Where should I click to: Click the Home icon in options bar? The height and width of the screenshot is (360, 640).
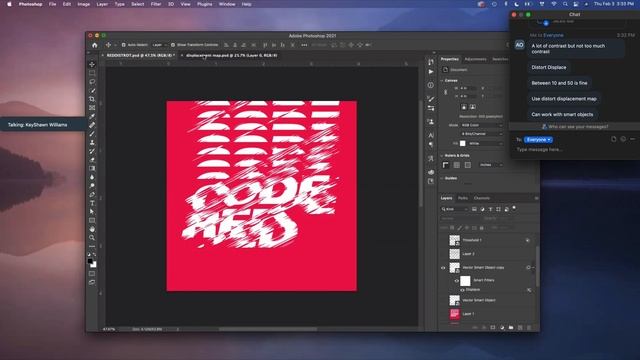(x=95, y=45)
